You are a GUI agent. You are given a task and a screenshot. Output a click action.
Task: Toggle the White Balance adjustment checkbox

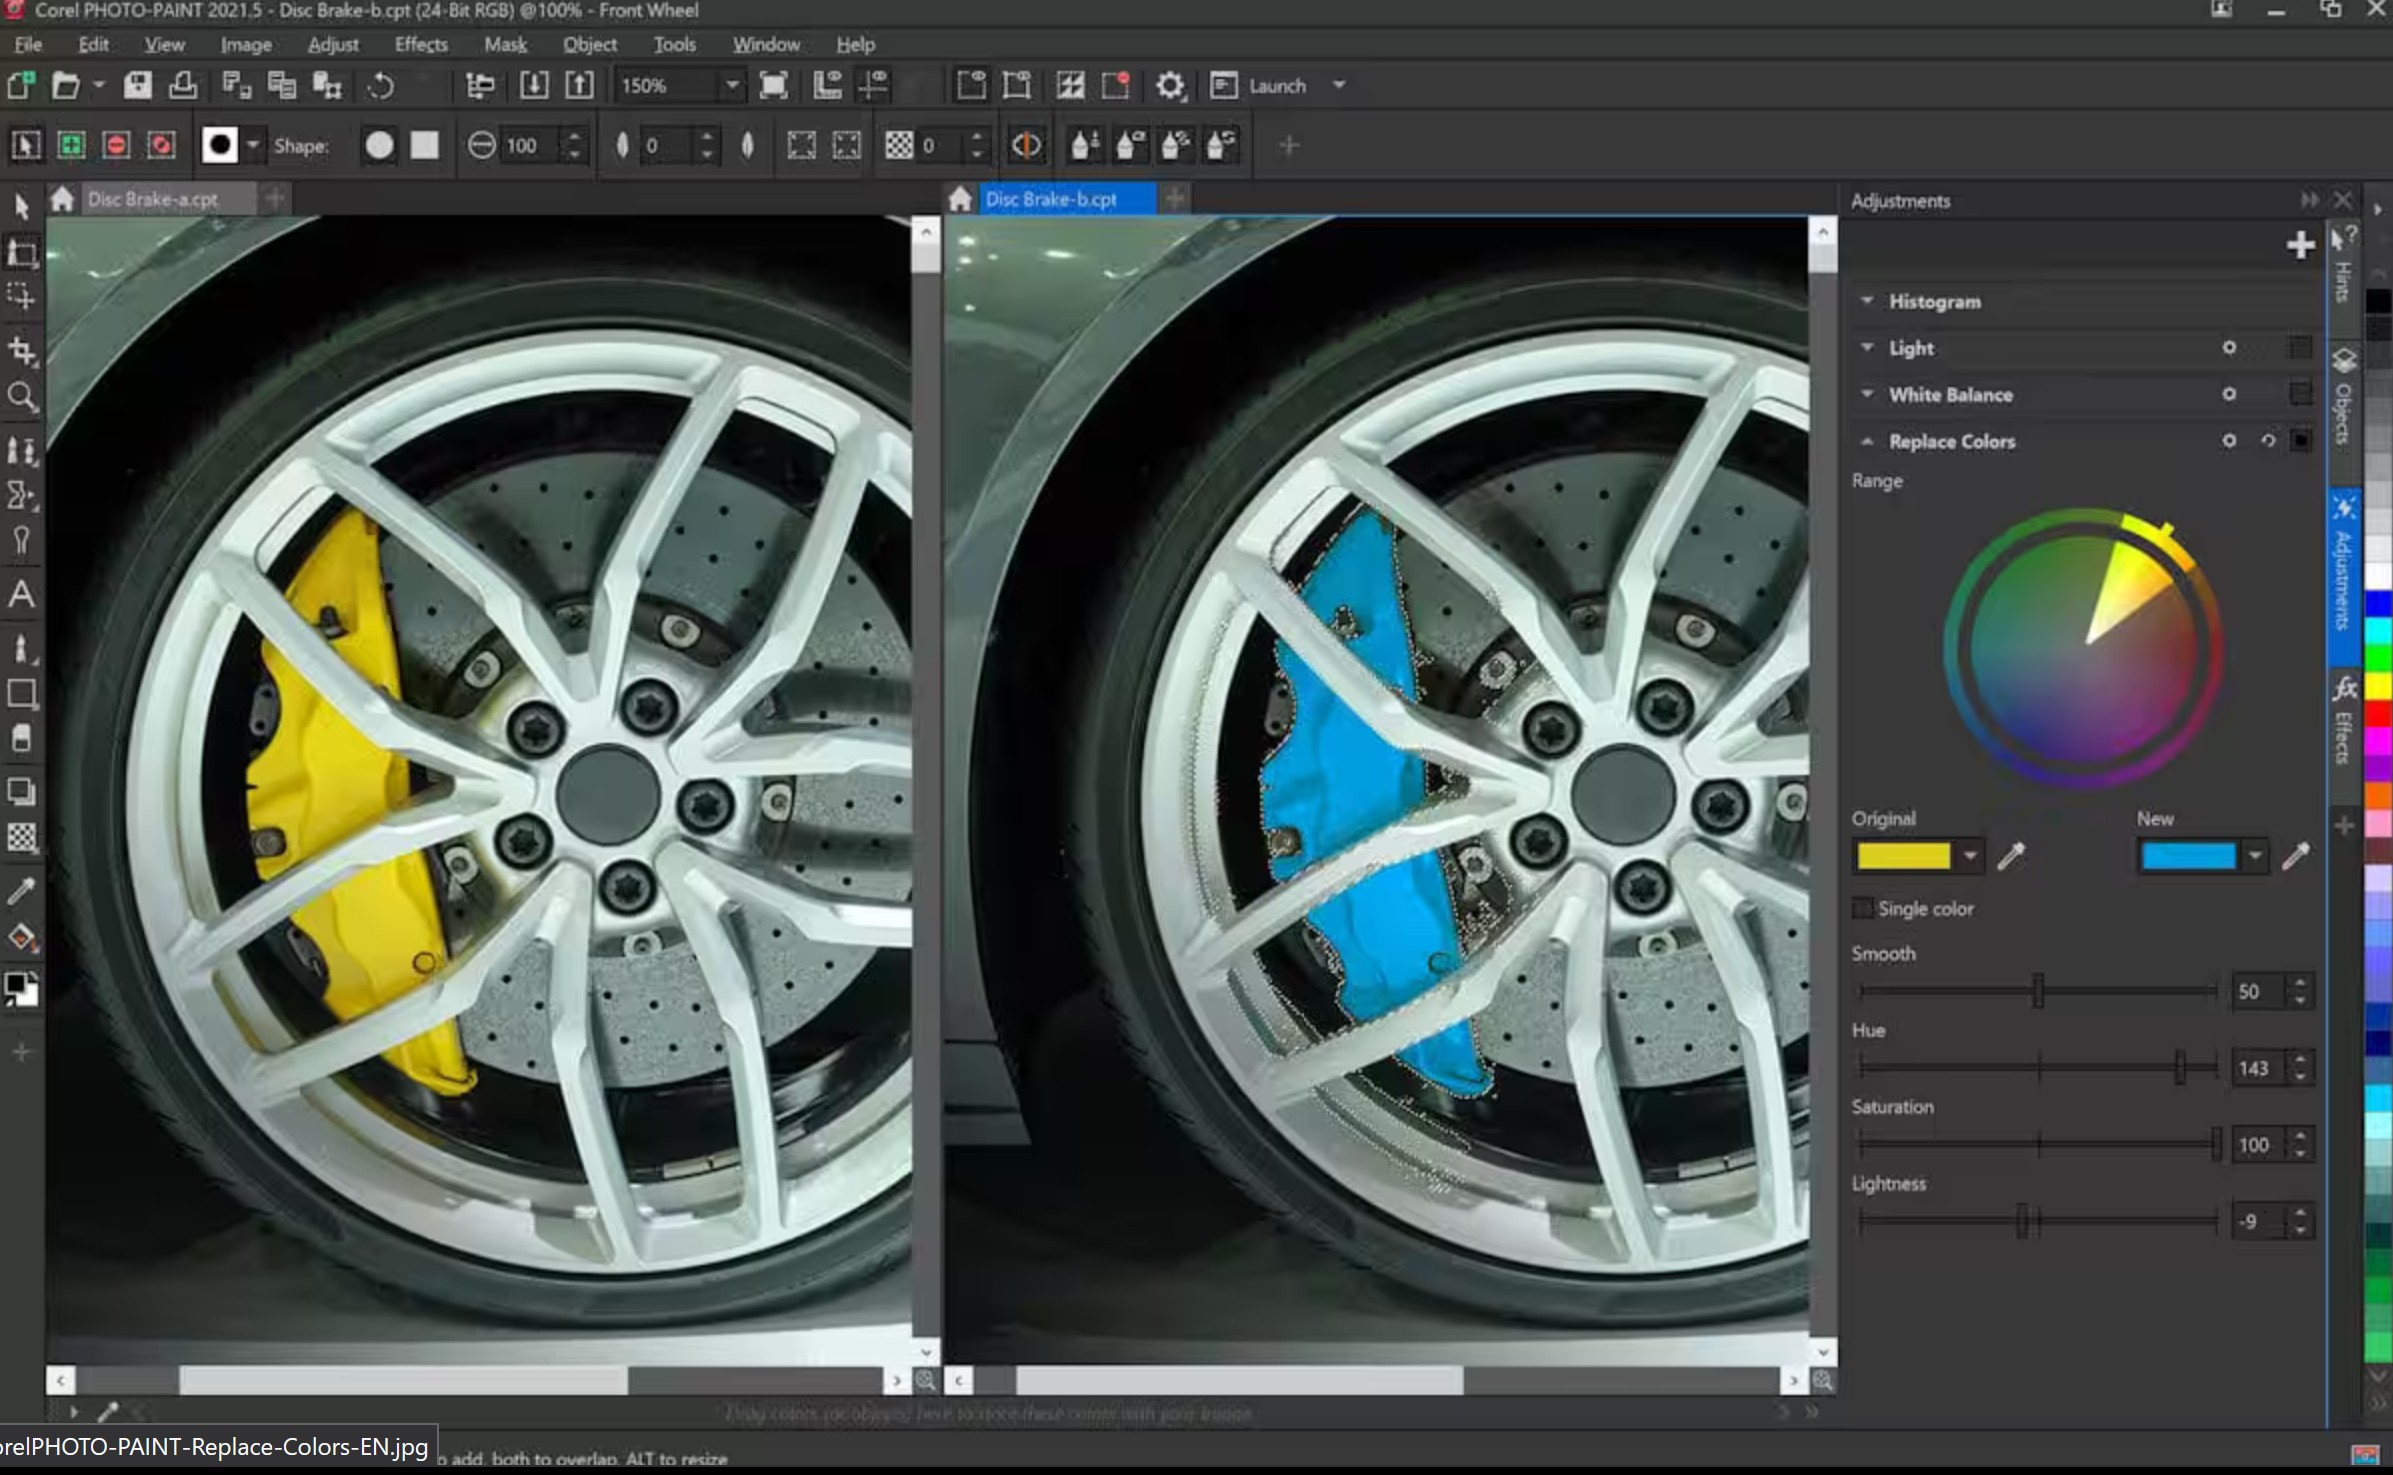point(2300,394)
